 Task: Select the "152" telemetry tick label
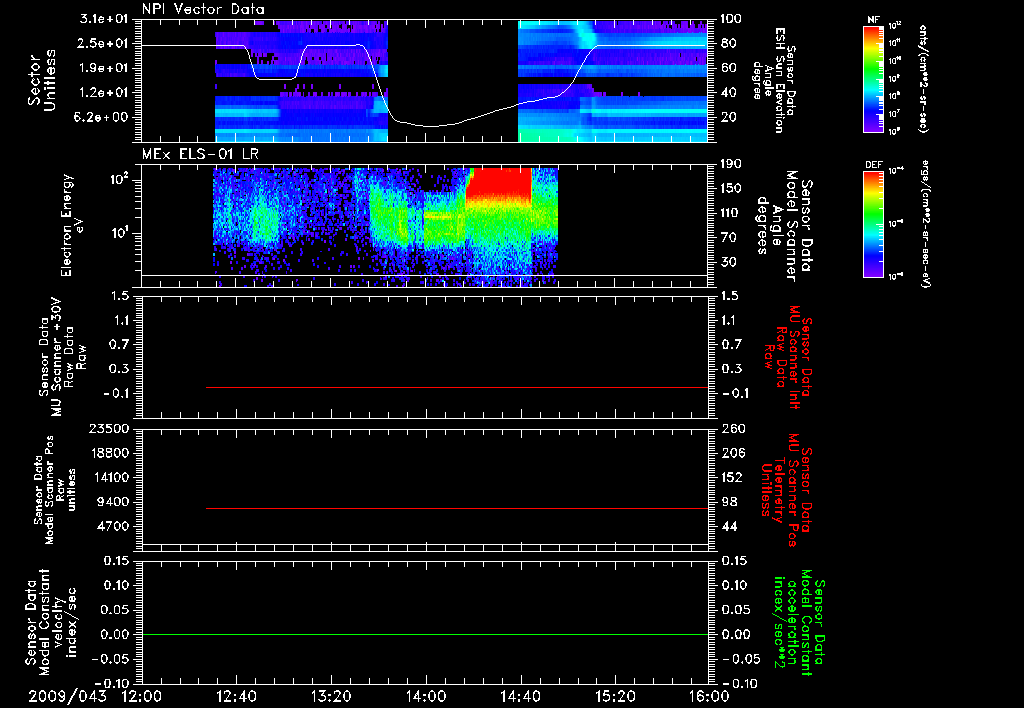click(732, 477)
